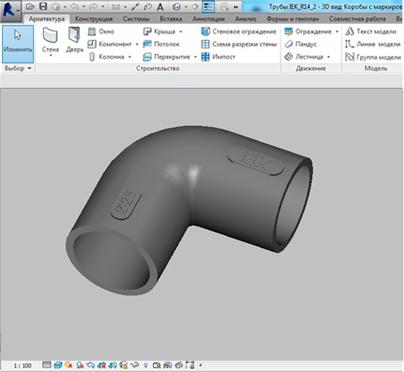Expand the Лестница (Stair) dropdown
This screenshot has width=404, height=372.
329,57
